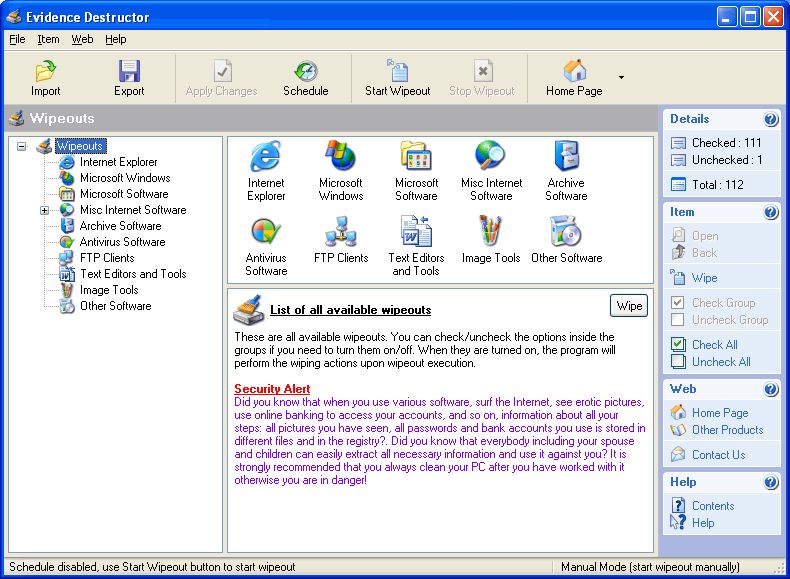
Task: Click the Security Alert heading link
Action: point(272,389)
